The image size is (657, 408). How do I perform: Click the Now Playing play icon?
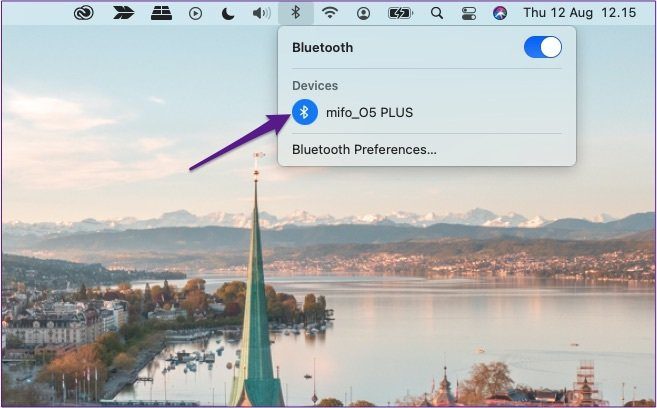[x=195, y=13]
